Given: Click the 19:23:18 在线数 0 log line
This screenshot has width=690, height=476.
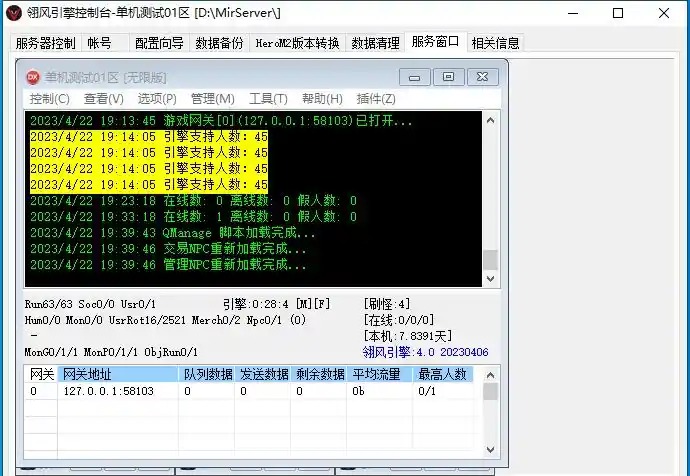Looking at the screenshot, I should coord(194,201).
